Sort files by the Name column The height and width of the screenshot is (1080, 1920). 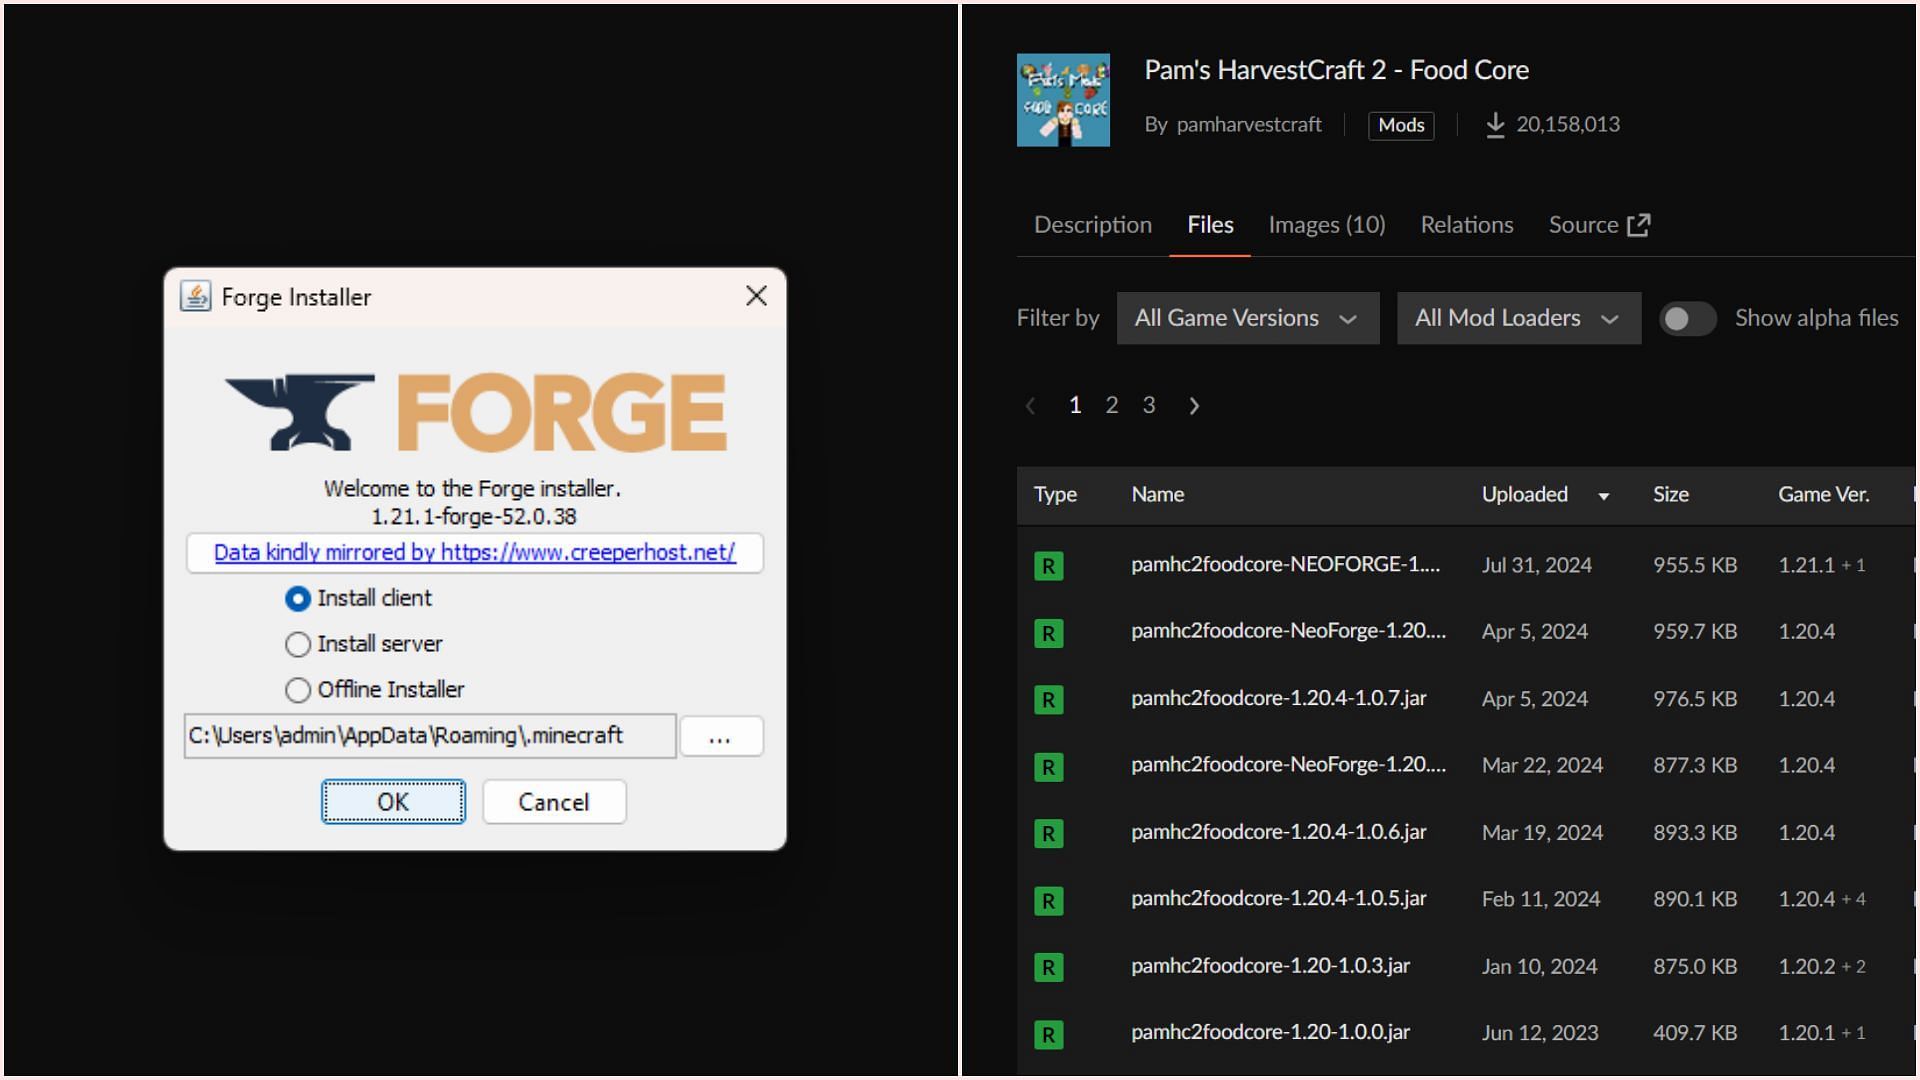coord(1158,495)
